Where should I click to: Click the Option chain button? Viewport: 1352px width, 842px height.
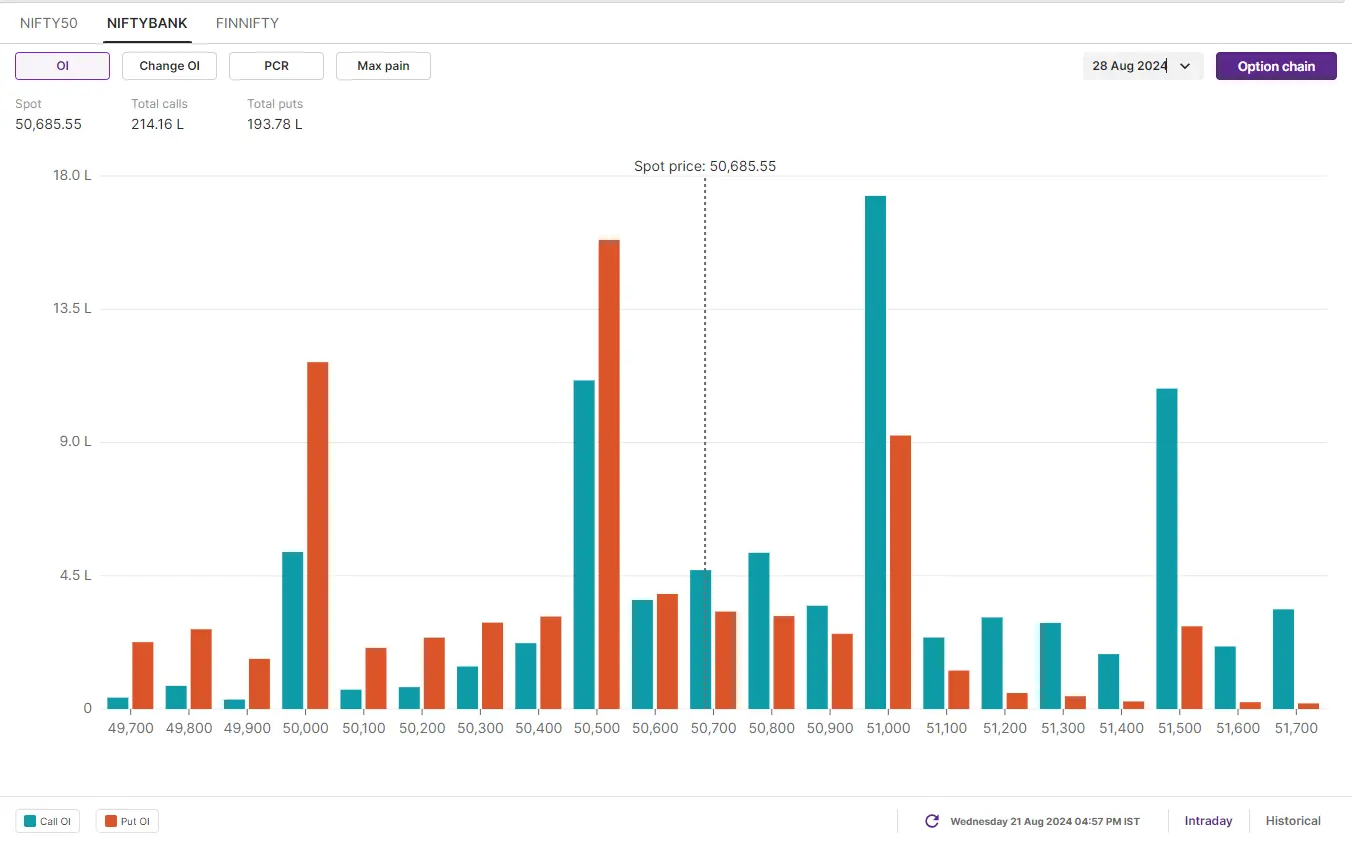point(1276,66)
